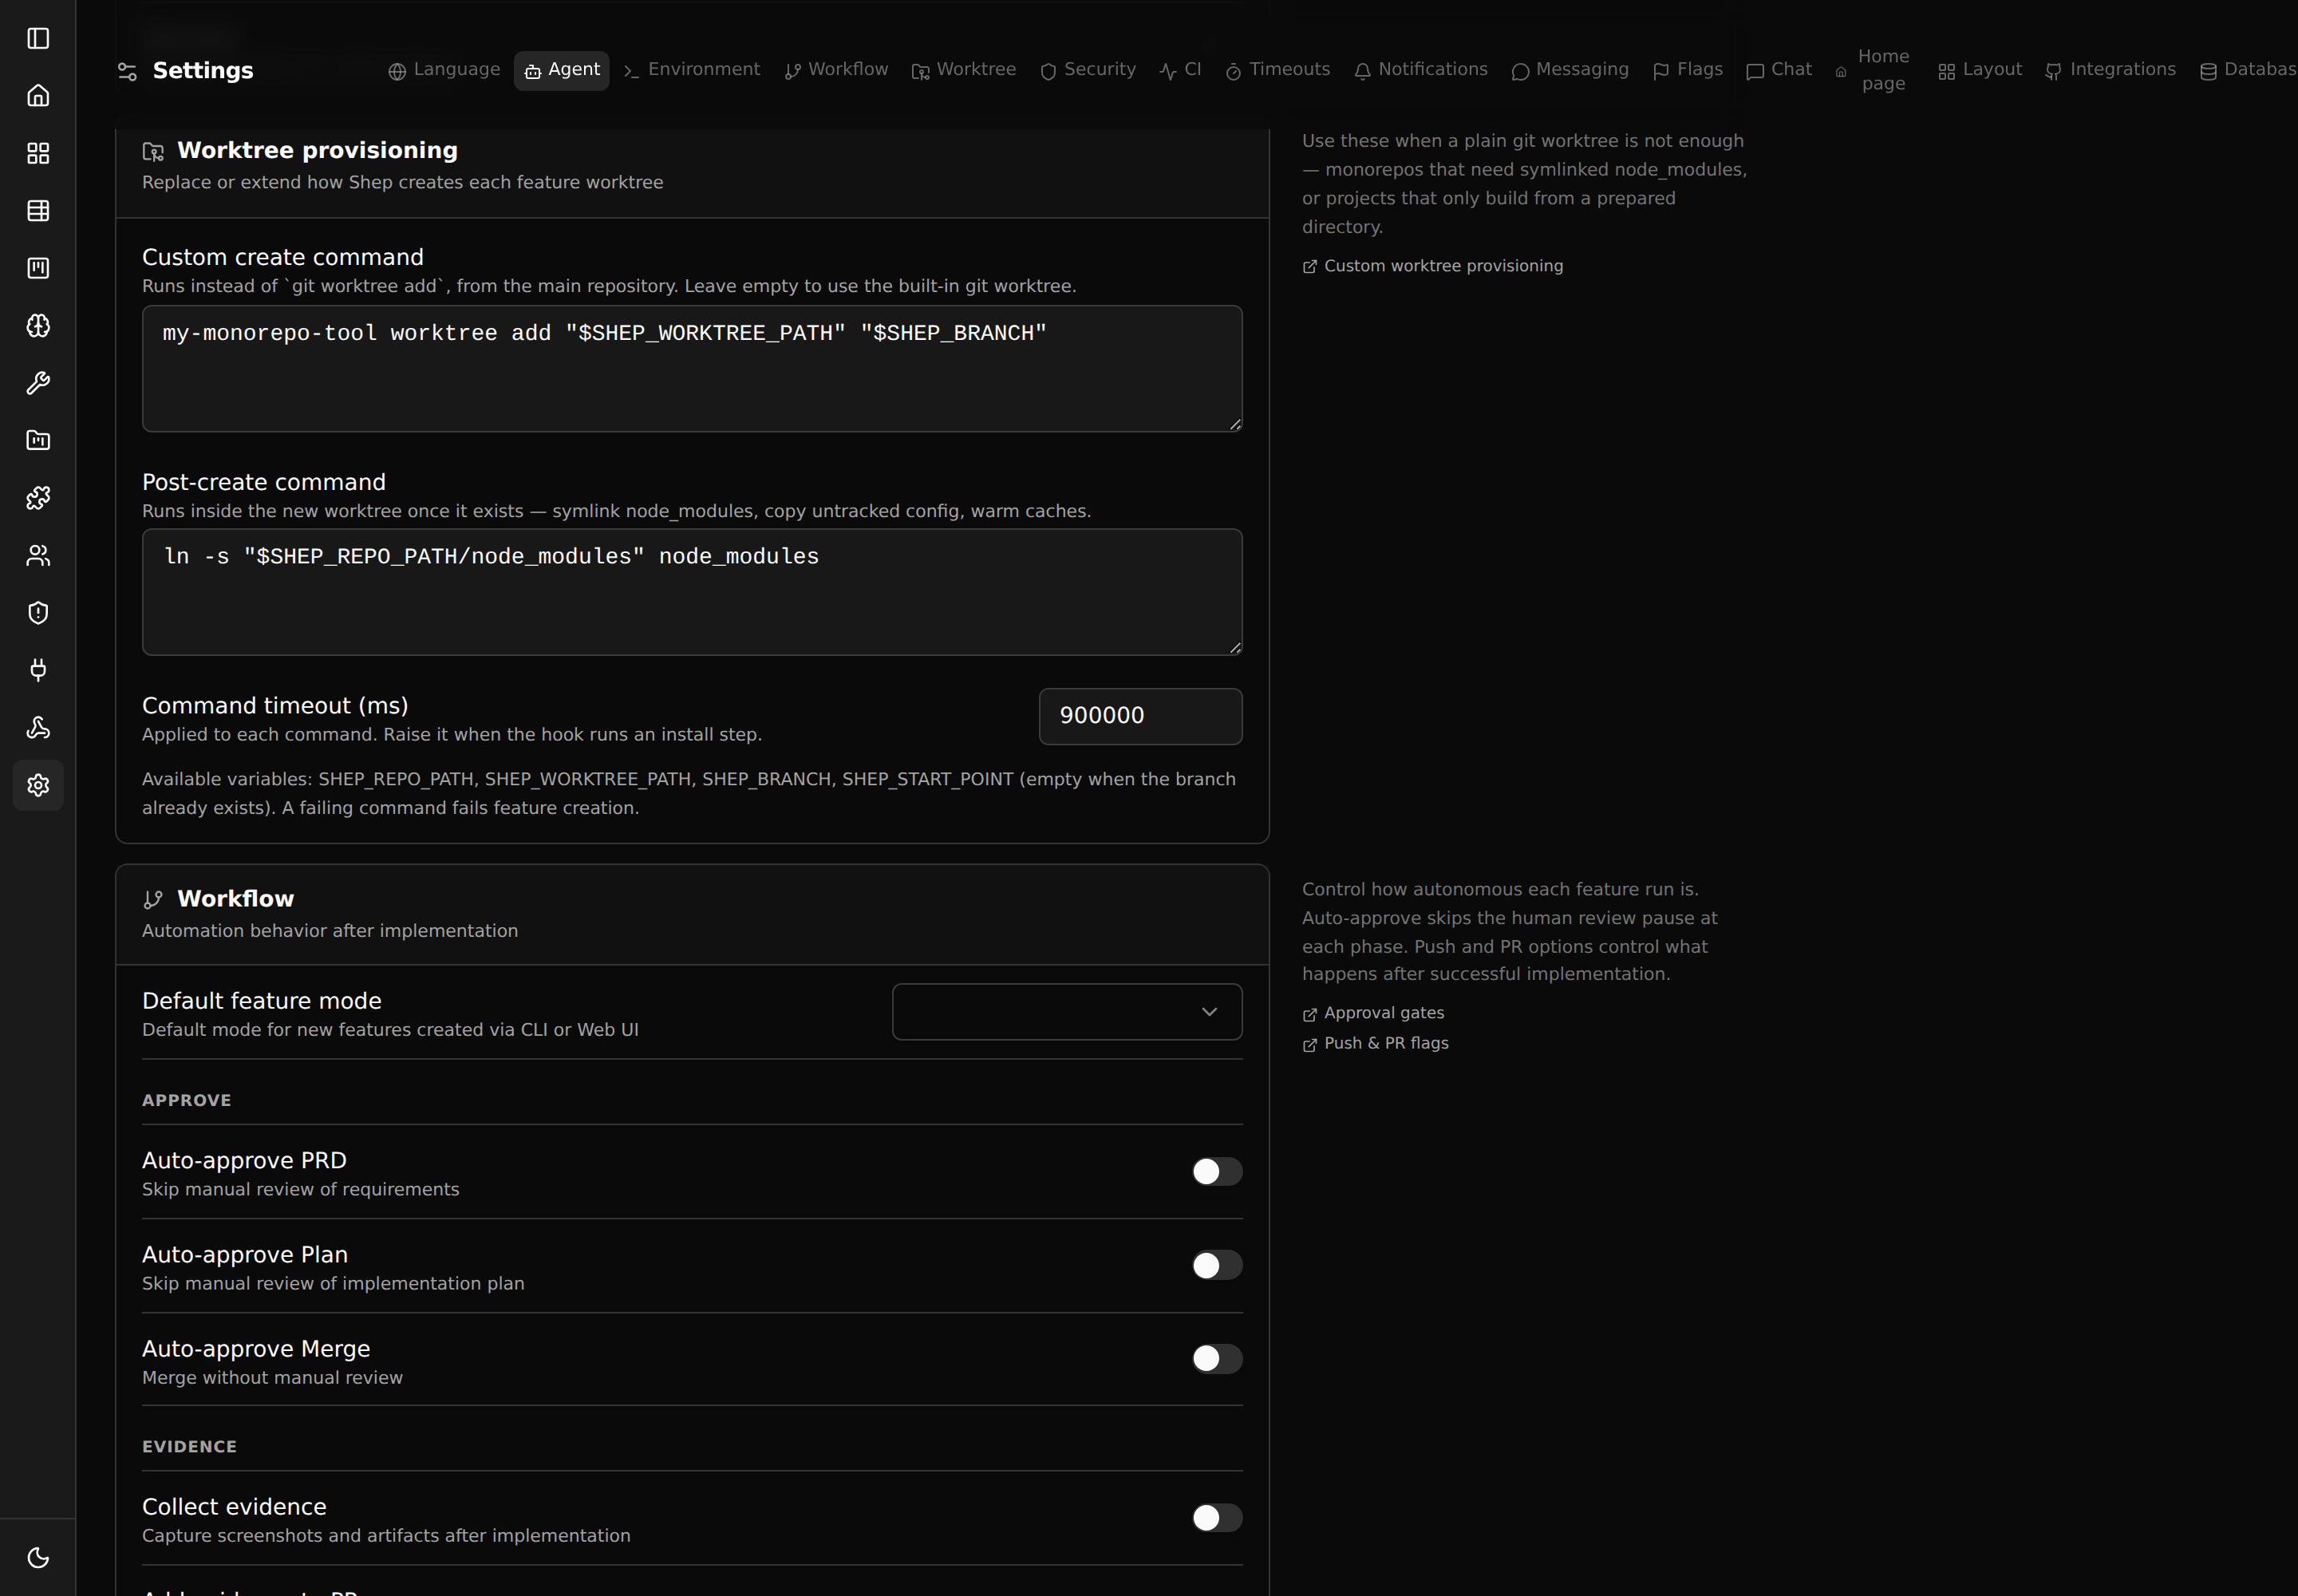Toggle Auto-approve Plan switch

click(1217, 1266)
